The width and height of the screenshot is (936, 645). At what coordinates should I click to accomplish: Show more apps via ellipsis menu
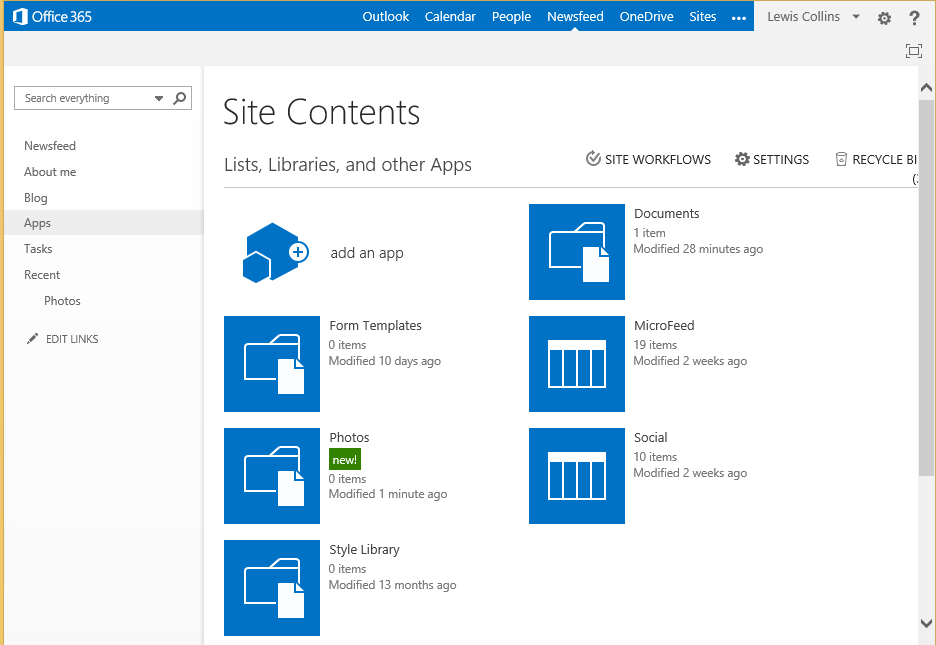pos(739,18)
